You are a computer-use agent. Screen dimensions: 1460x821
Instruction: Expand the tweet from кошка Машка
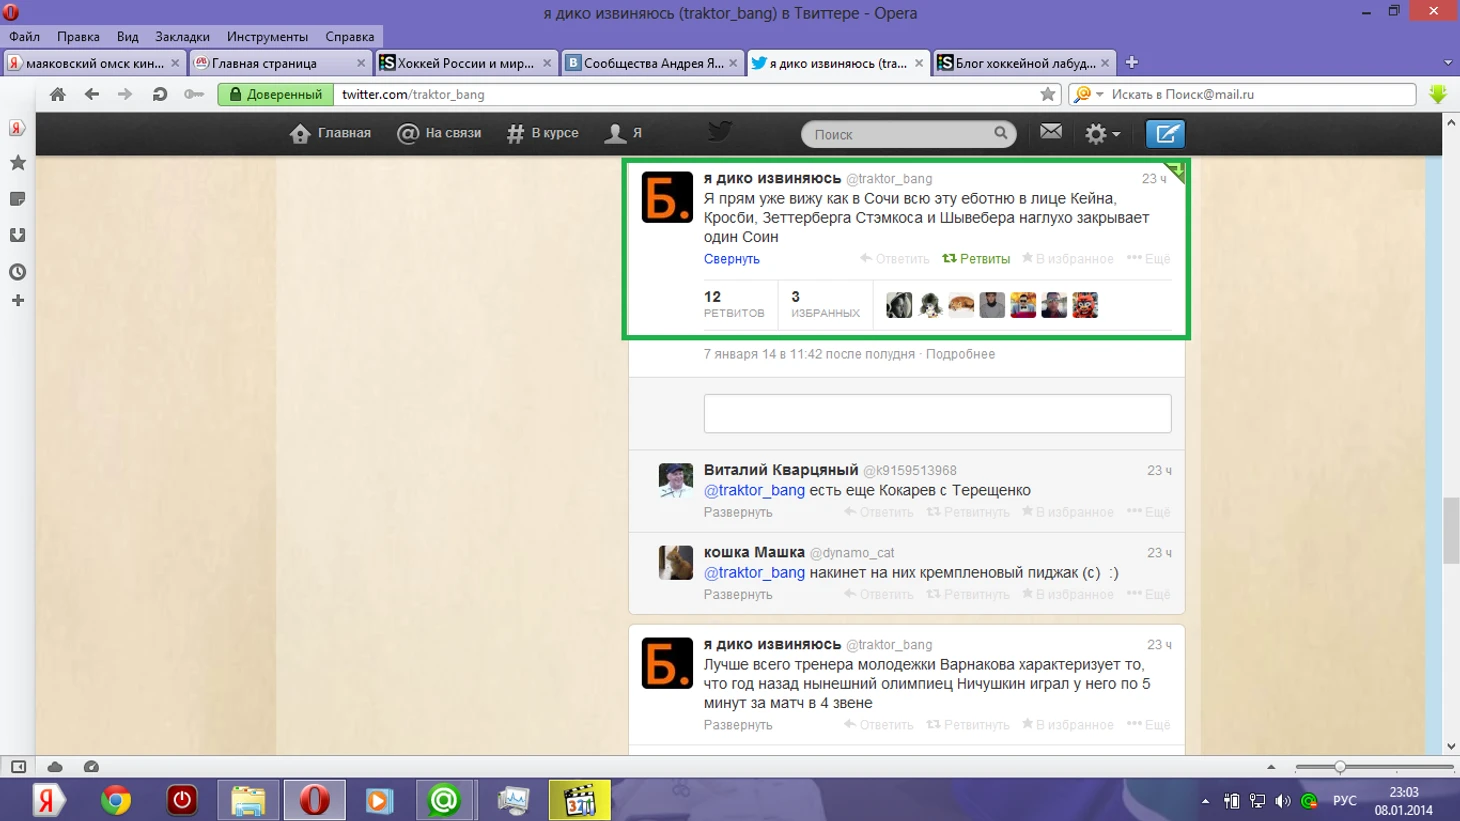[x=737, y=595]
